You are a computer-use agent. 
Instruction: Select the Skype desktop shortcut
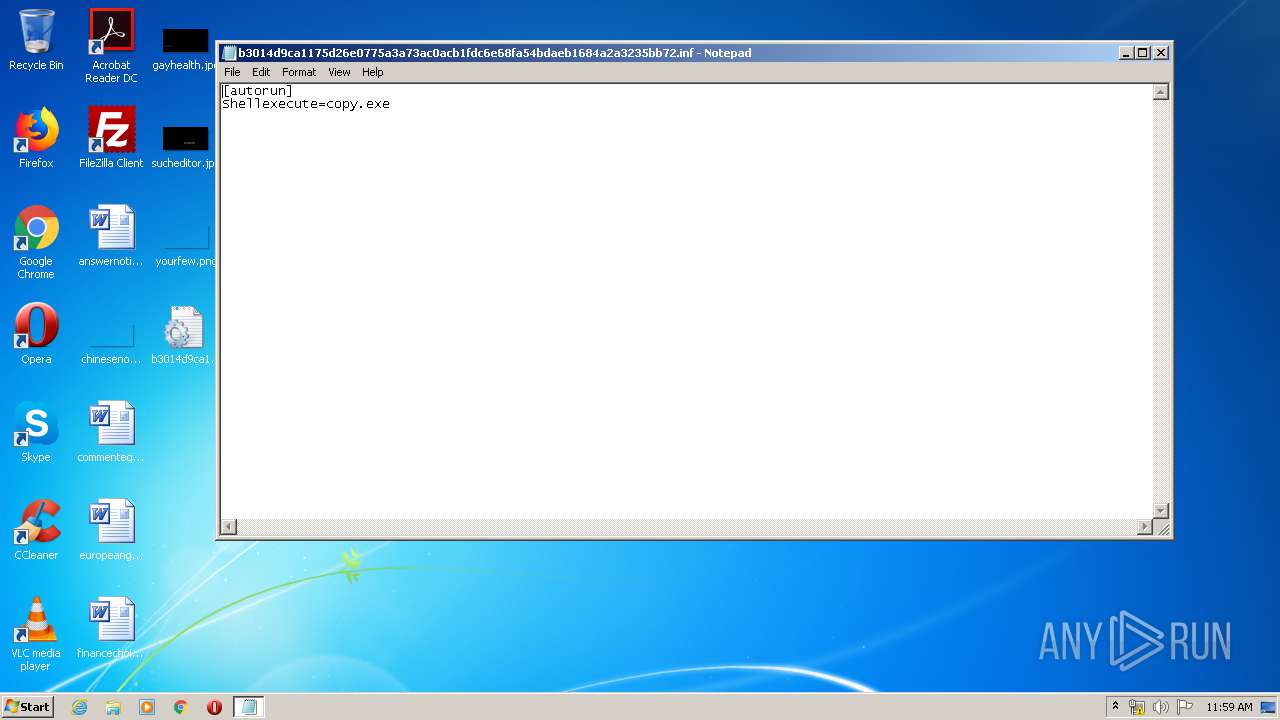point(36,432)
